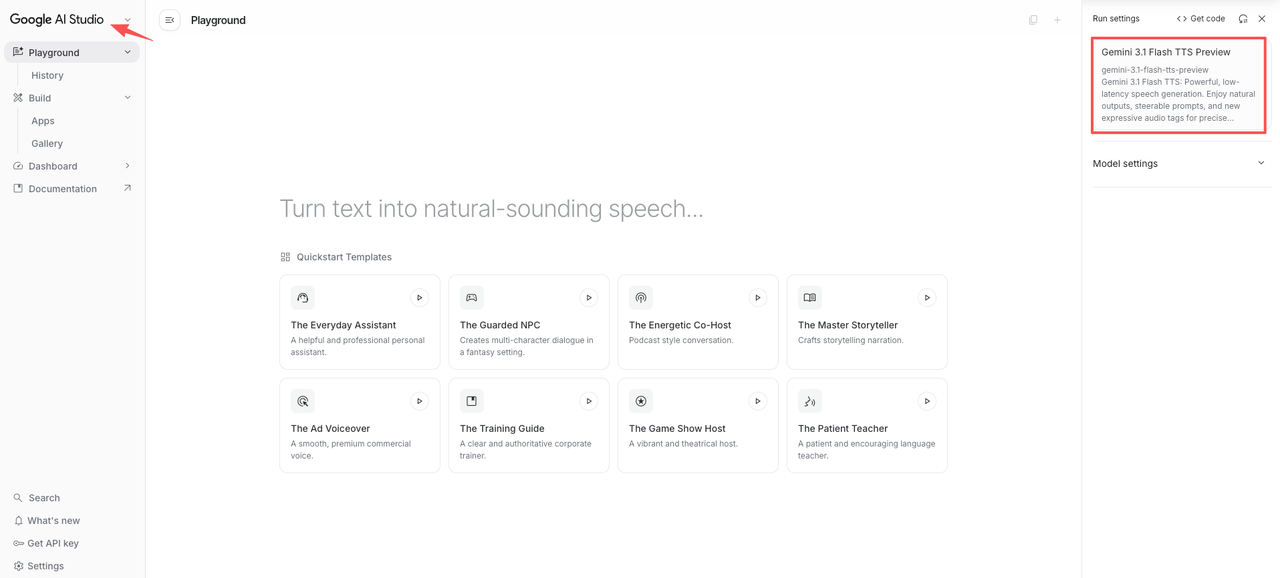Open The Training Guide card title
The width and height of the screenshot is (1280, 578).
coord(502,428)
